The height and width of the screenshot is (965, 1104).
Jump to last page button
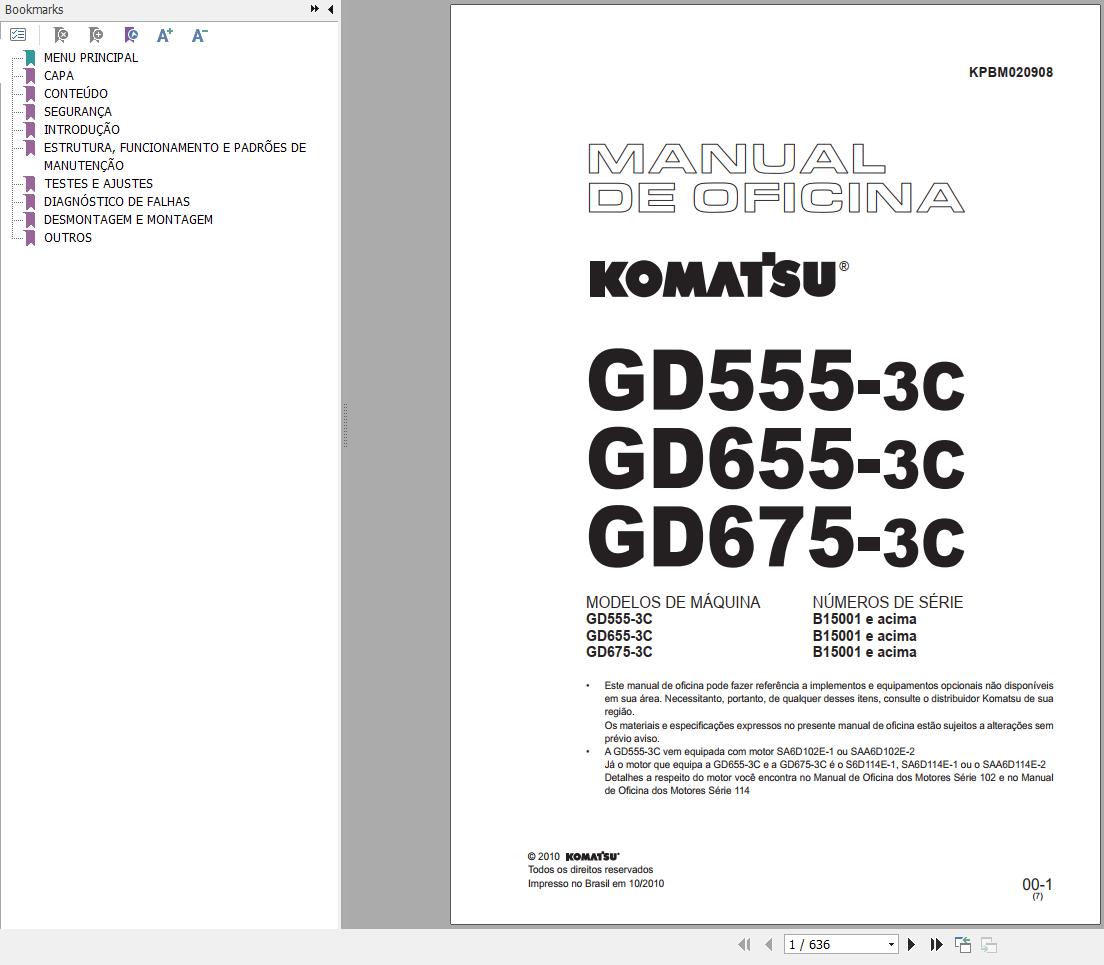click(936, 945)
